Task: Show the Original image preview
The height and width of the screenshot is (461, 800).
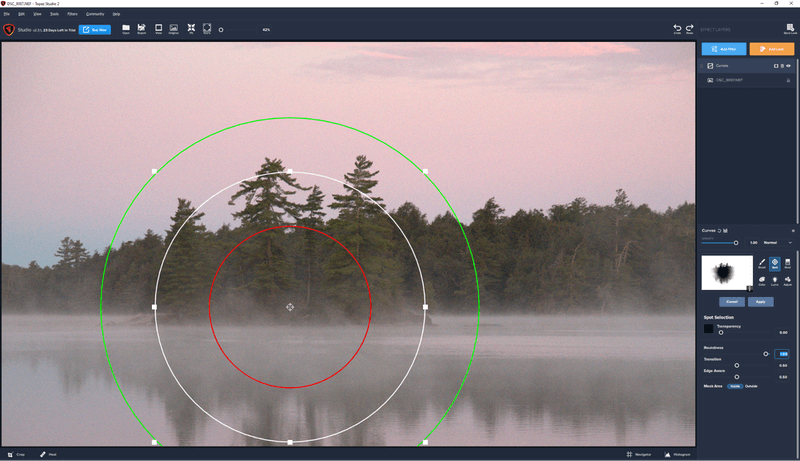Action: (x=173, y=29)
